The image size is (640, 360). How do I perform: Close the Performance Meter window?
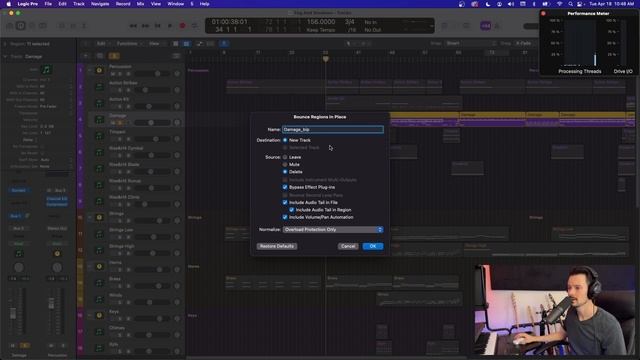(x=543, y=13)
